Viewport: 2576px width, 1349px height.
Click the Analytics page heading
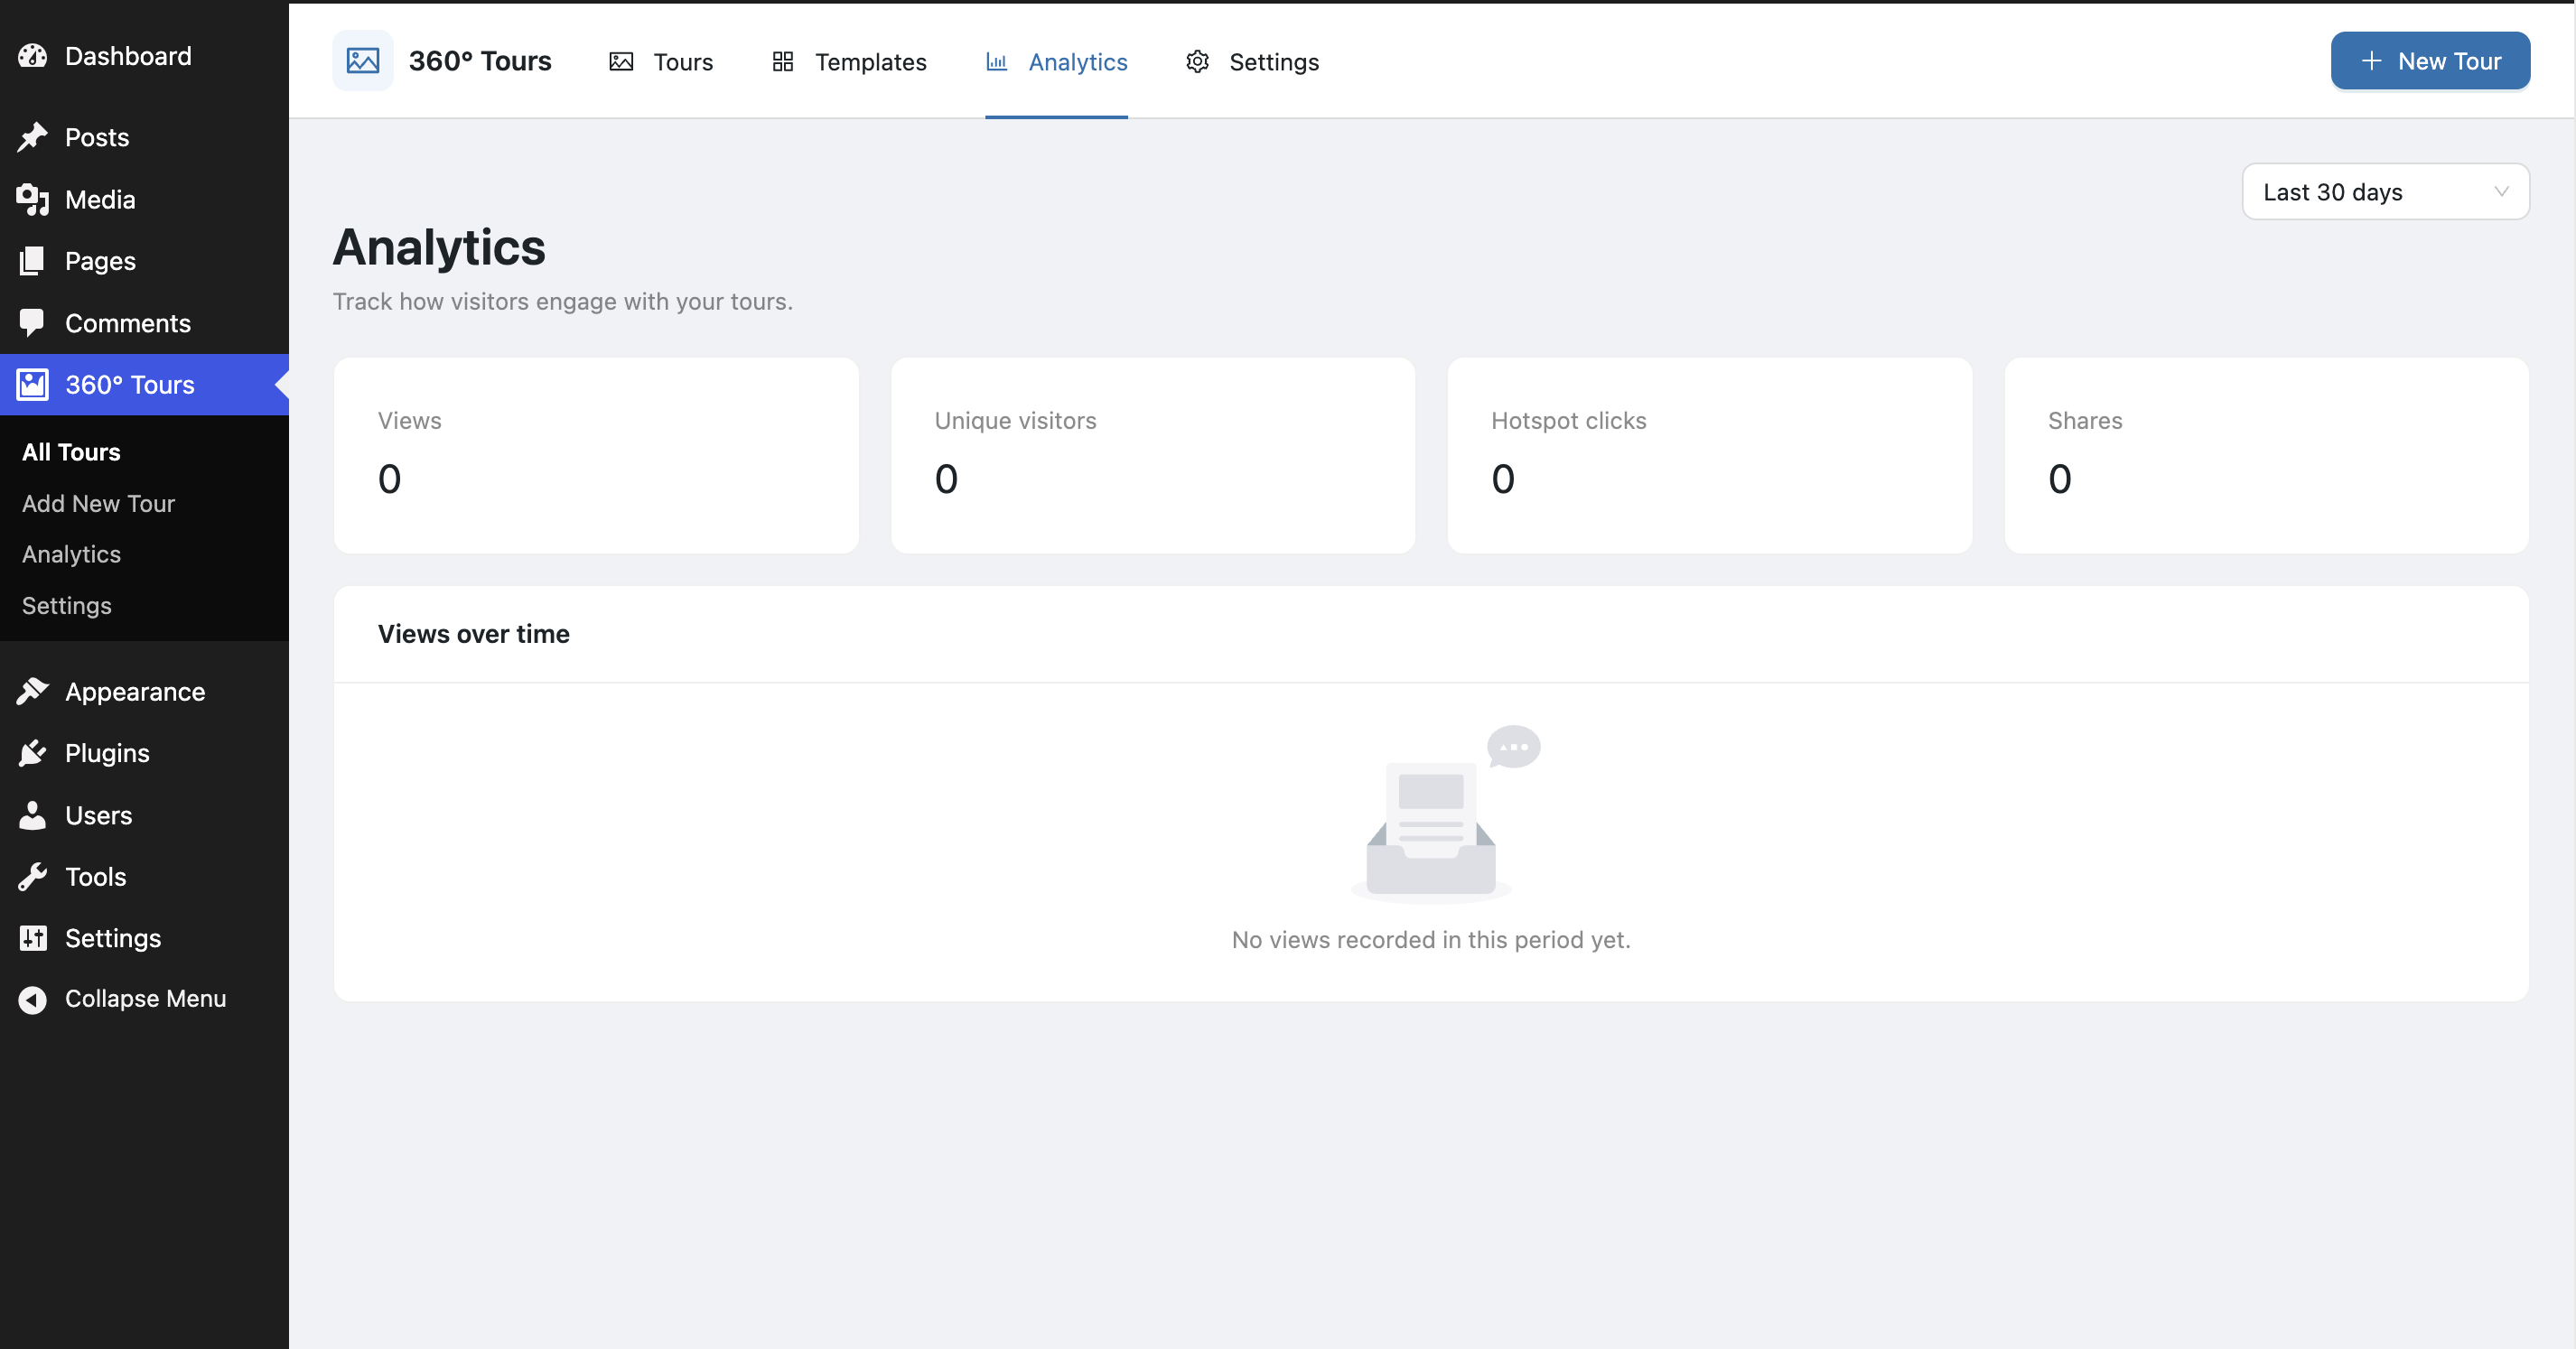tap(439, 247)
